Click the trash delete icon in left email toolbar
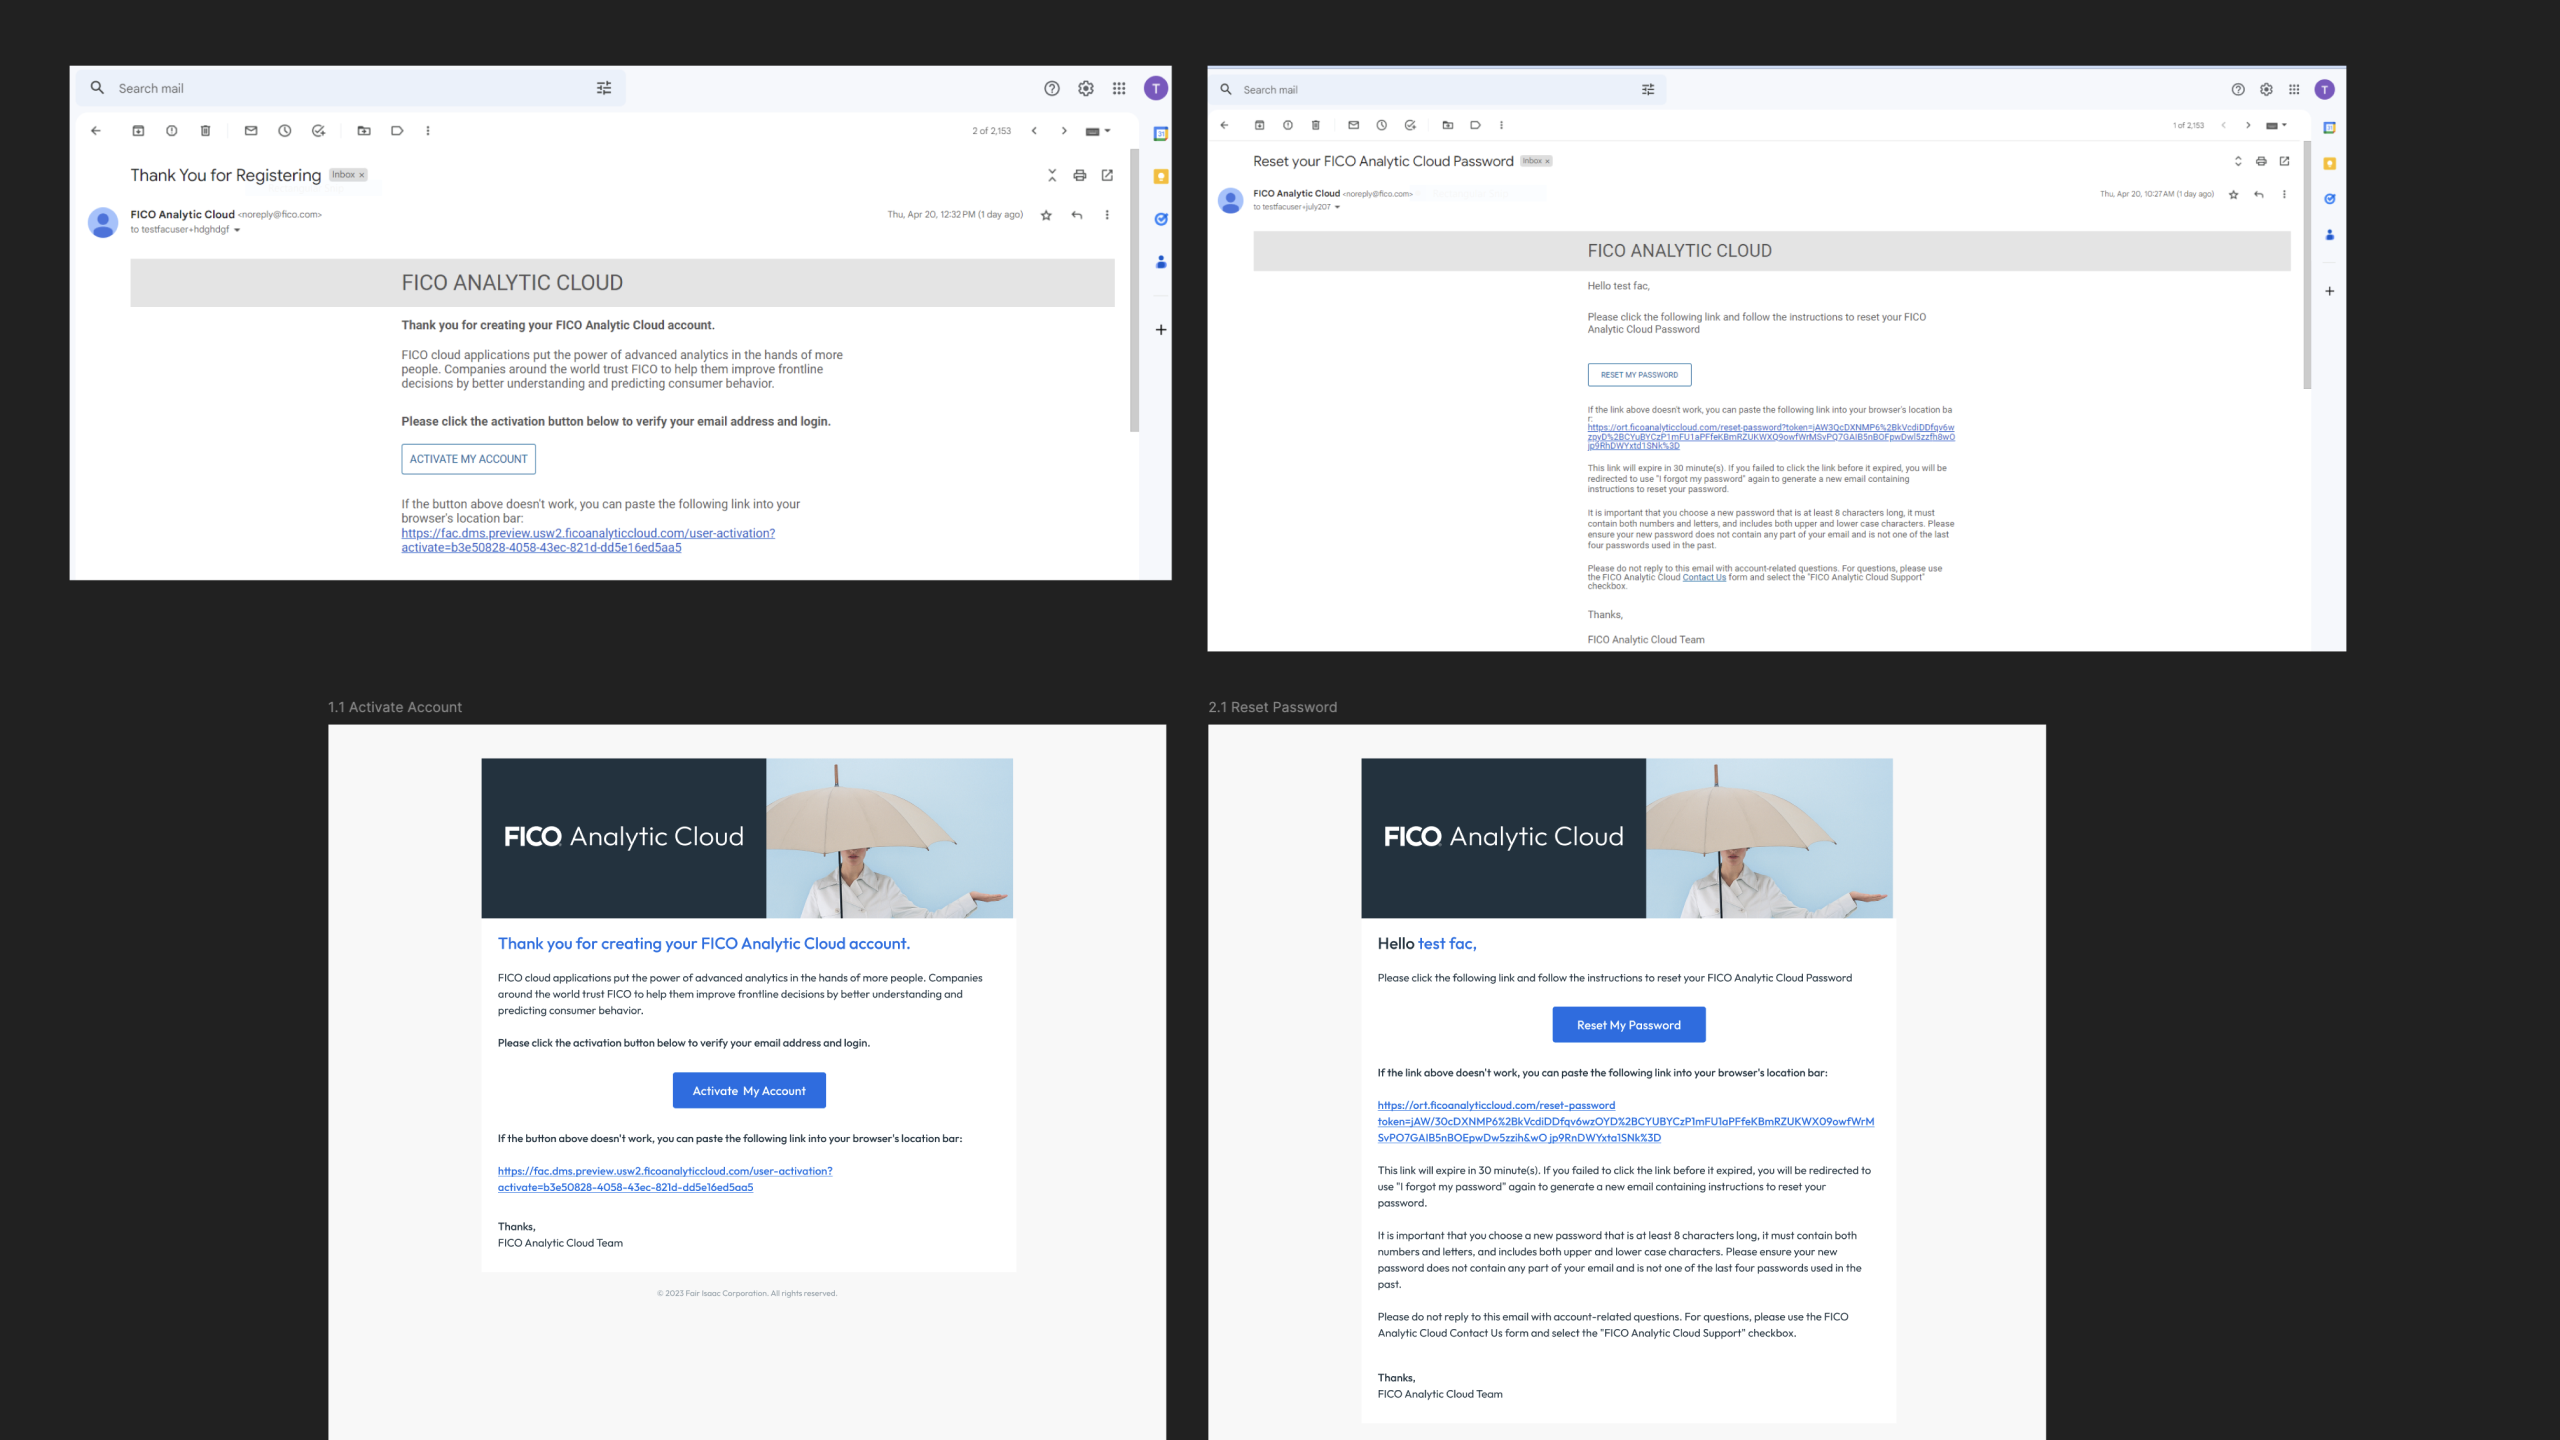 click(x=205, y=131)
